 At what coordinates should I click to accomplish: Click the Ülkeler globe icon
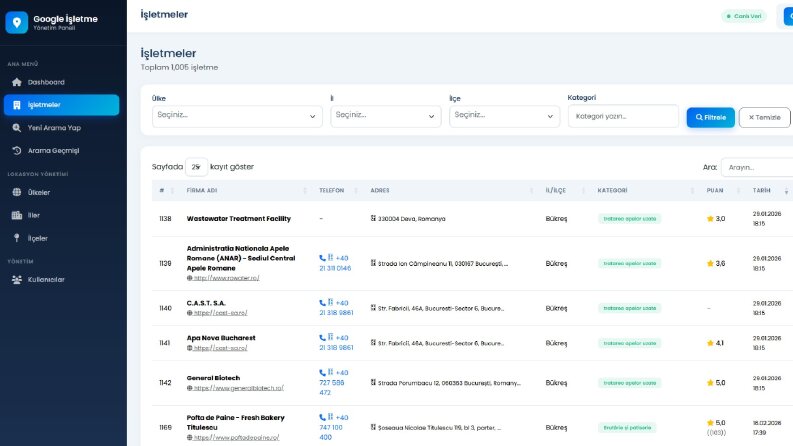coord(17,192)
